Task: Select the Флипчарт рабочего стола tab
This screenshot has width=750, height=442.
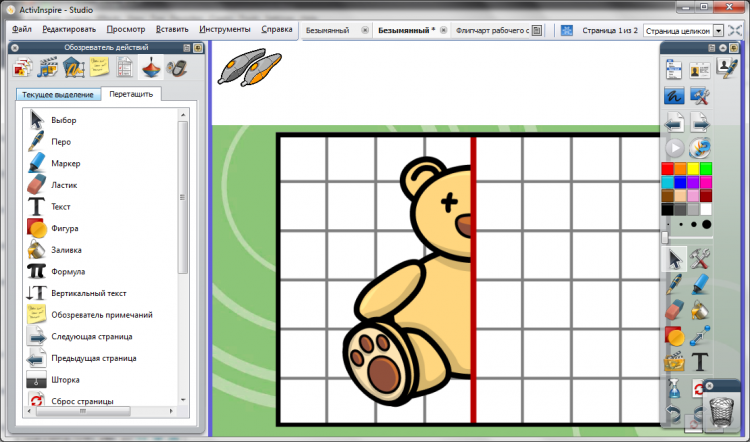Action: point(492,30)
